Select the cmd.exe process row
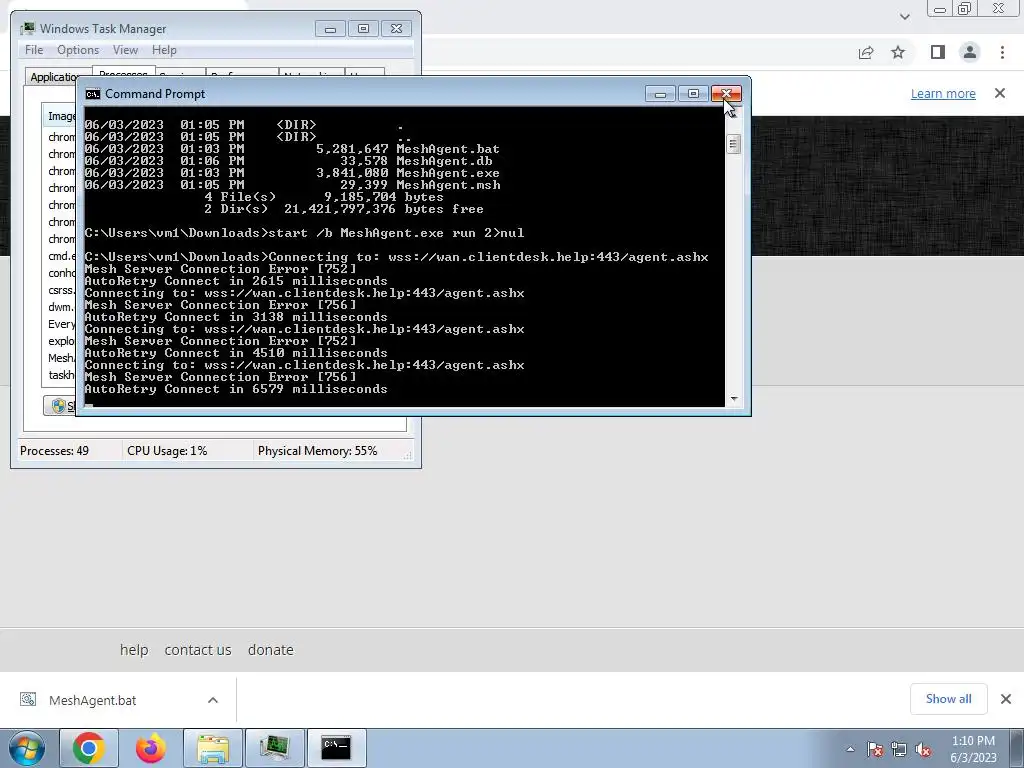1024x768 pixels. tap(61, 256)
